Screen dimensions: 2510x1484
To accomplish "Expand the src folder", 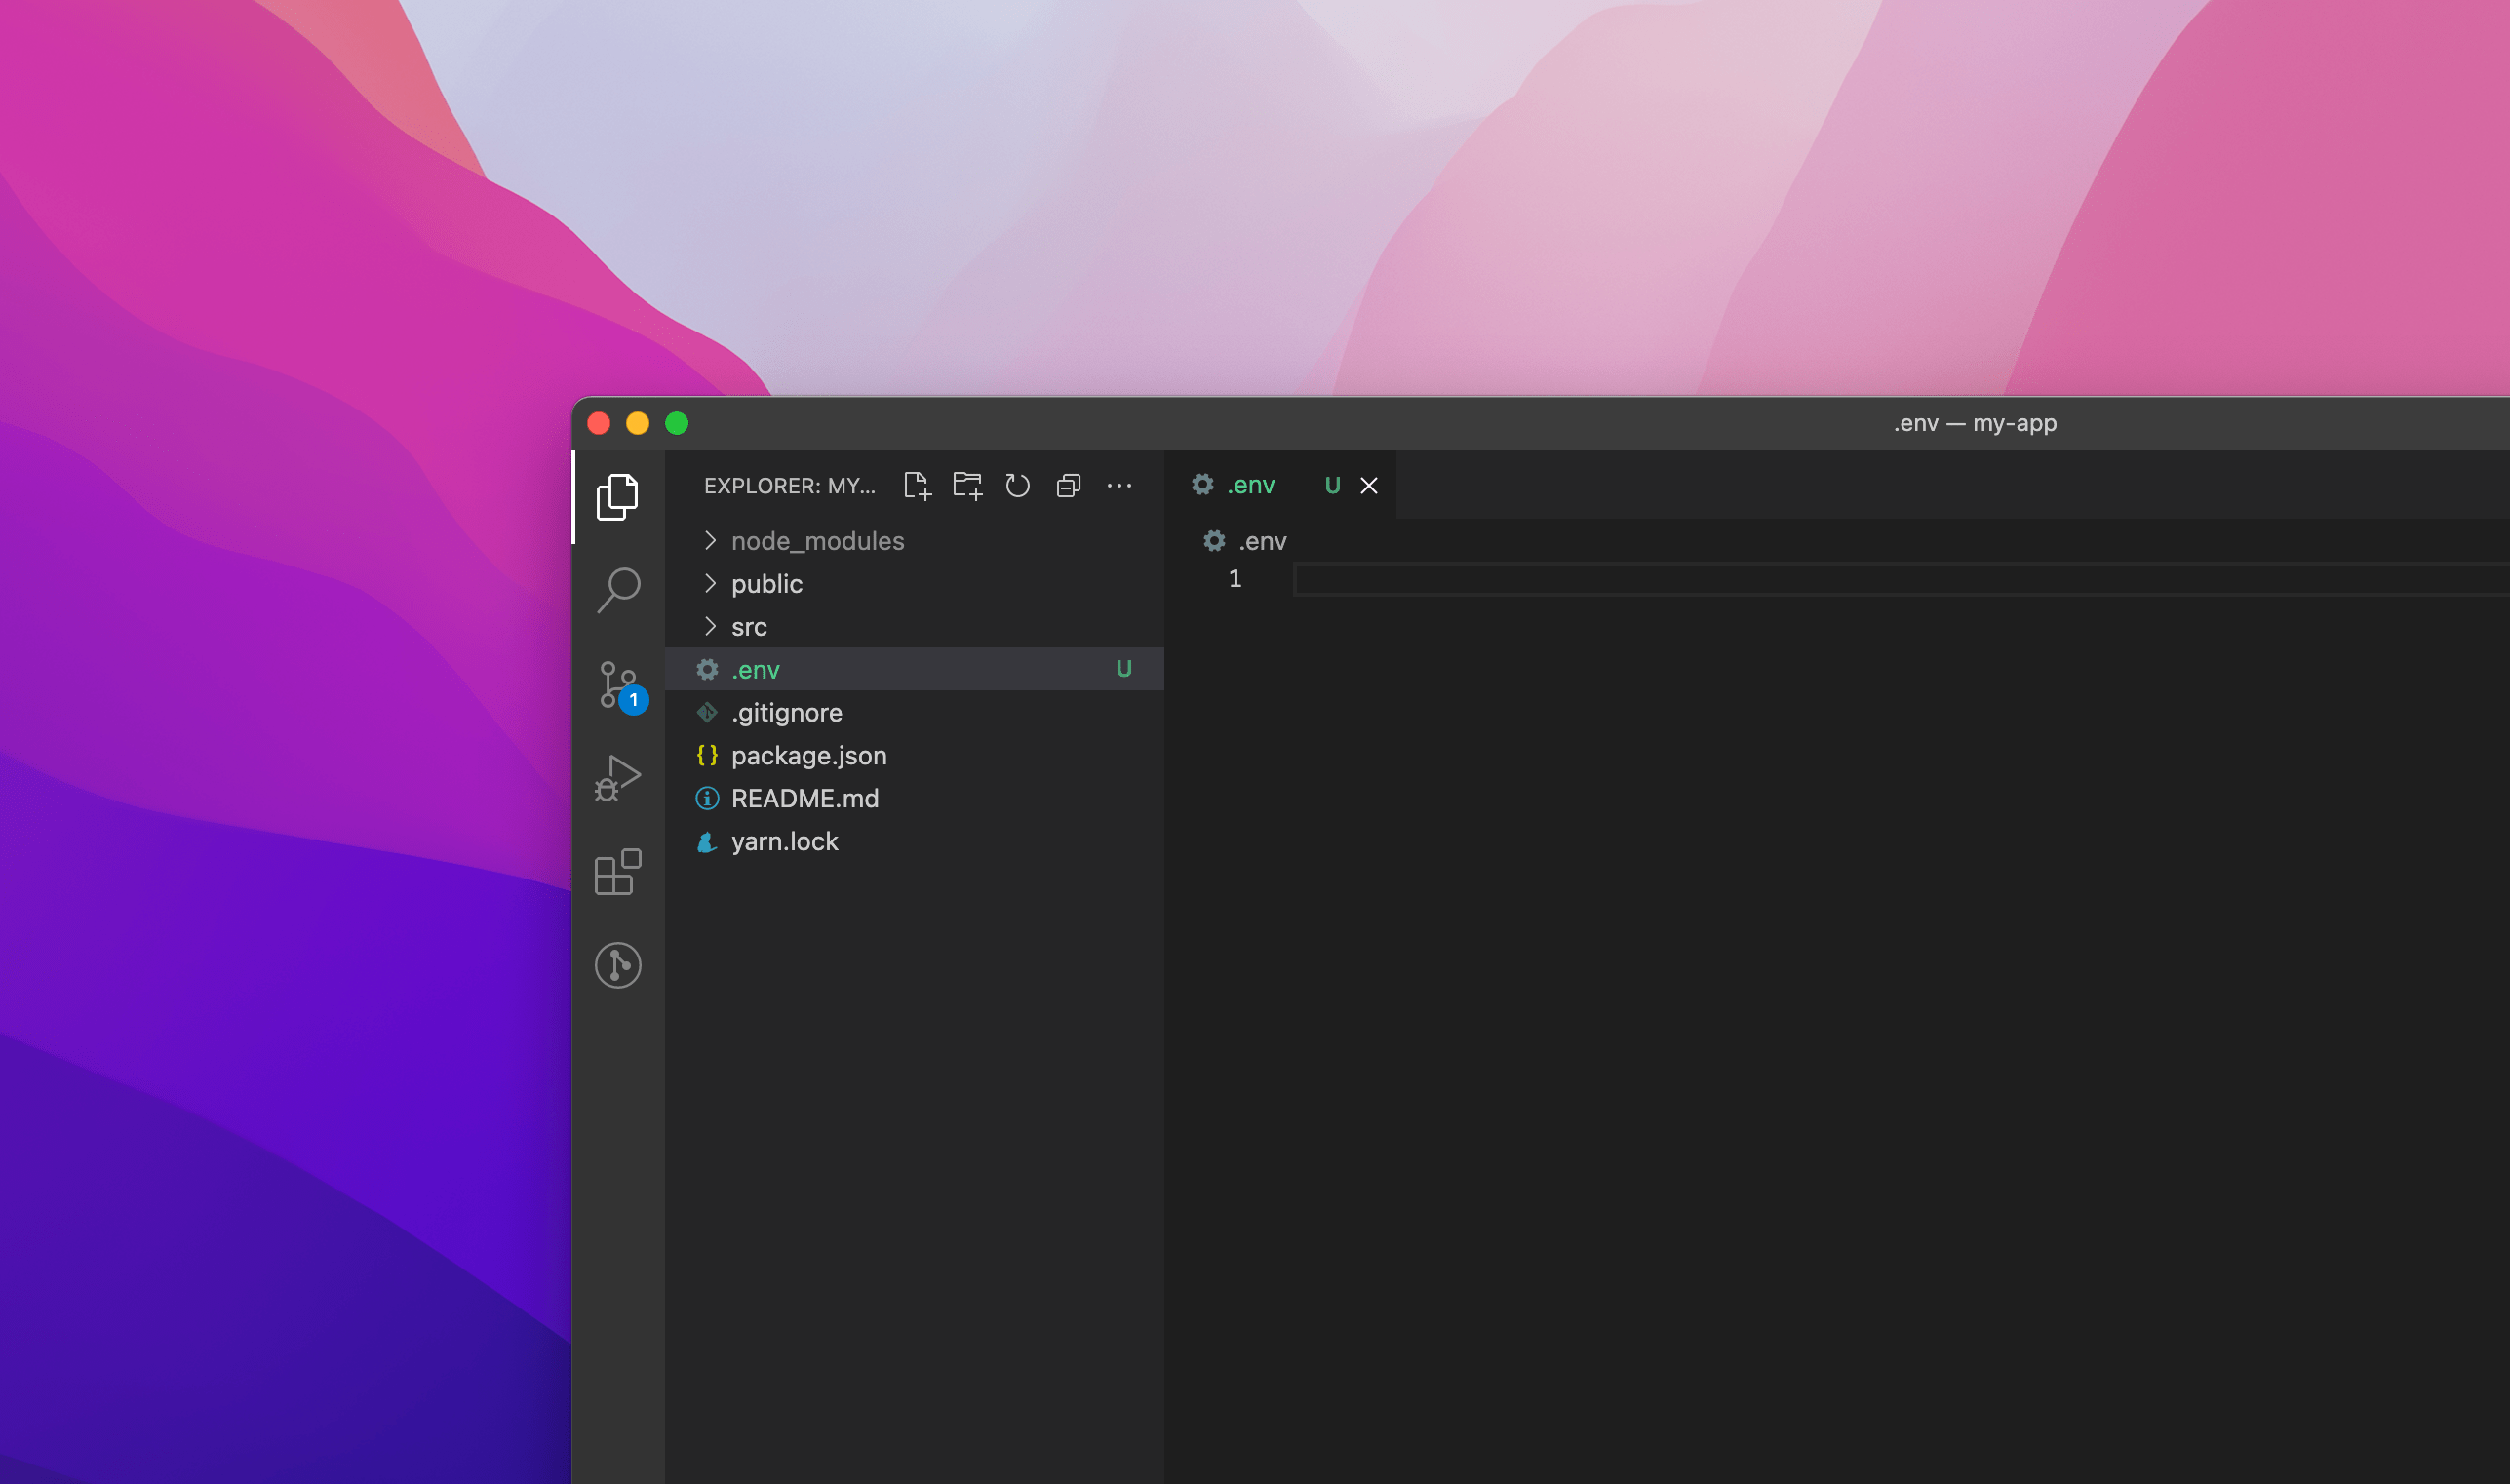I will [748, 627].
